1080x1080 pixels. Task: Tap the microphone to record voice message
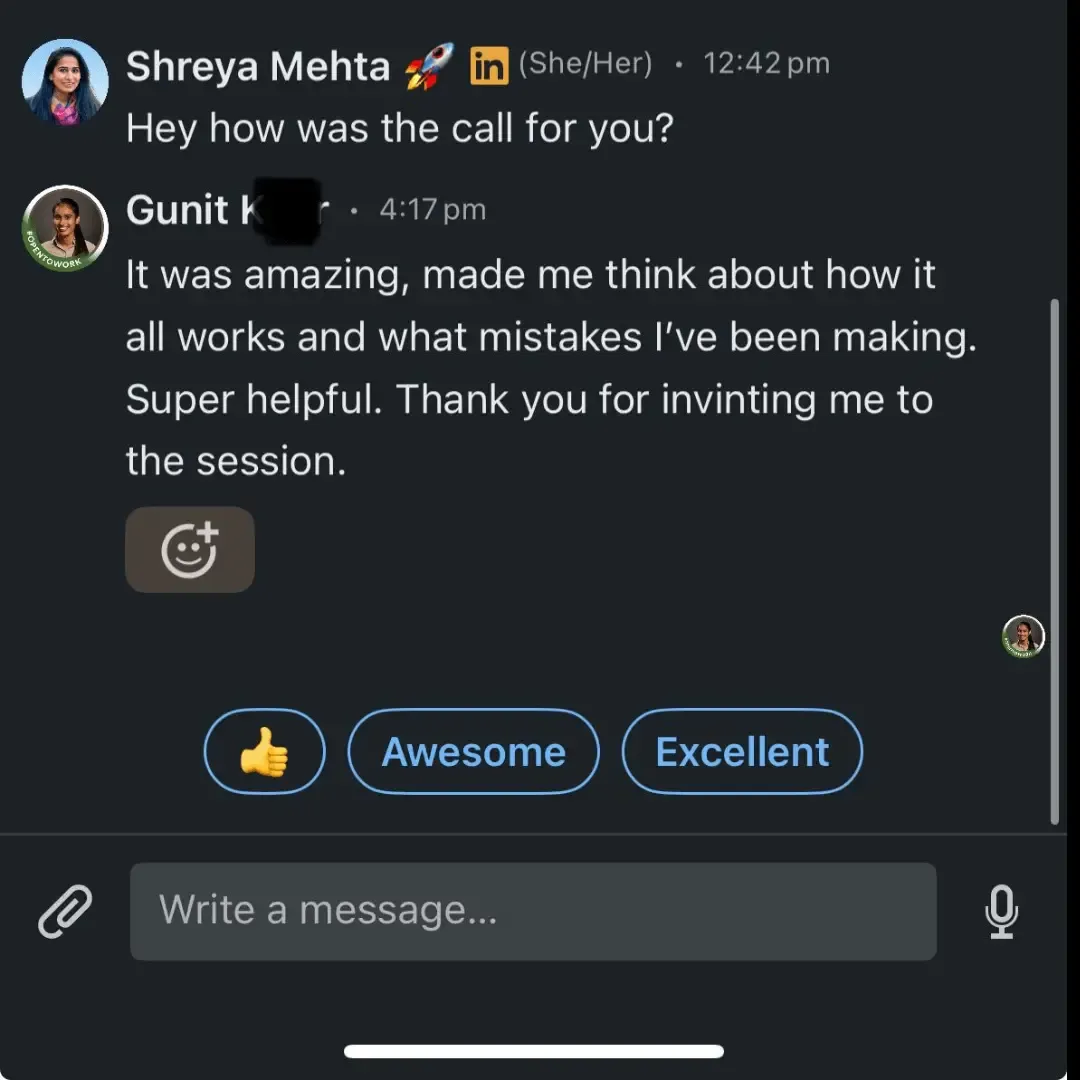pos(1001,911)
